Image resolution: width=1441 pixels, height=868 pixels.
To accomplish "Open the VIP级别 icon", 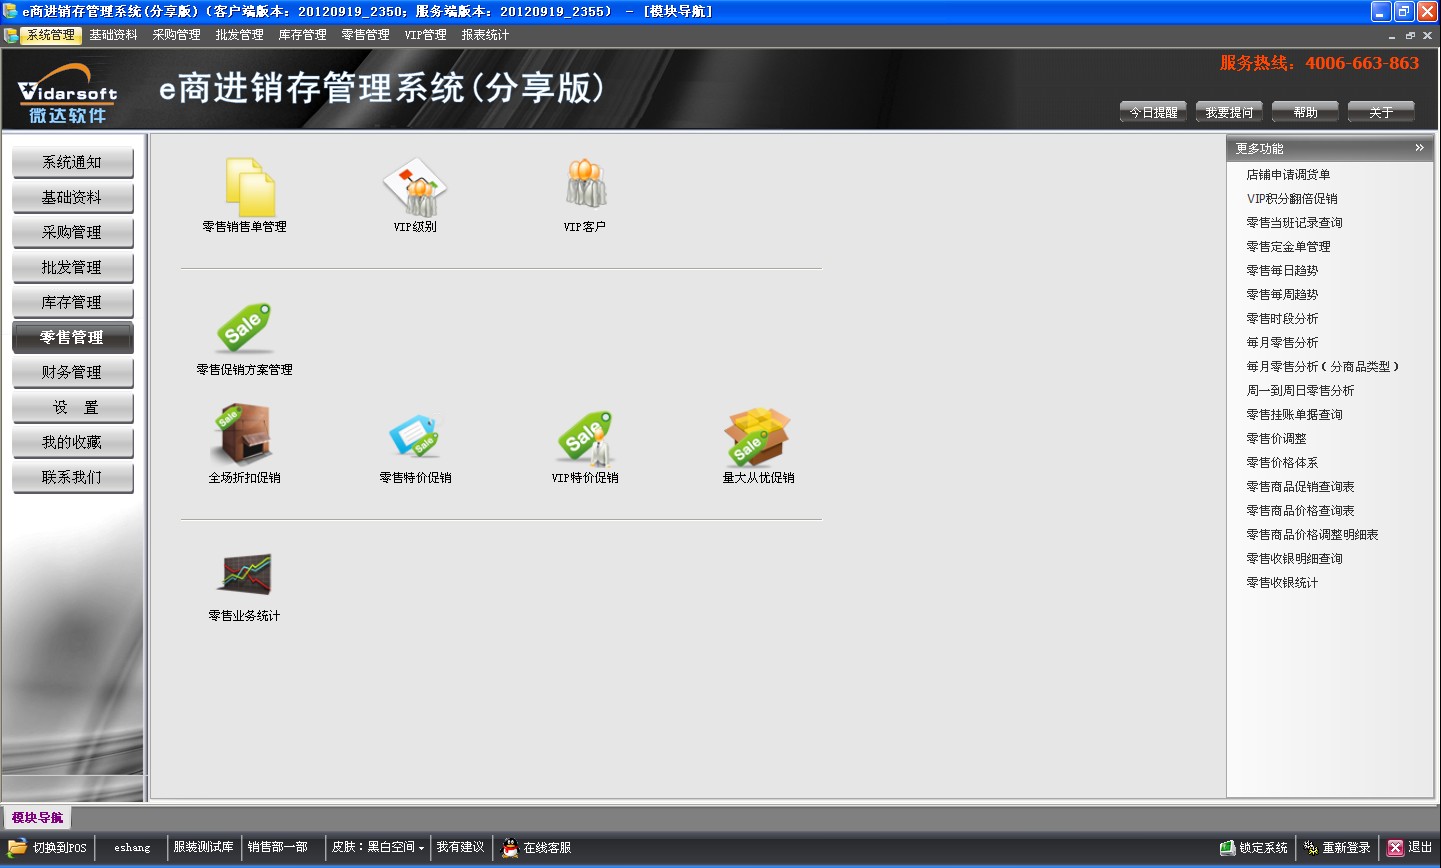I will pyautogui.click(x=415, y=188).
